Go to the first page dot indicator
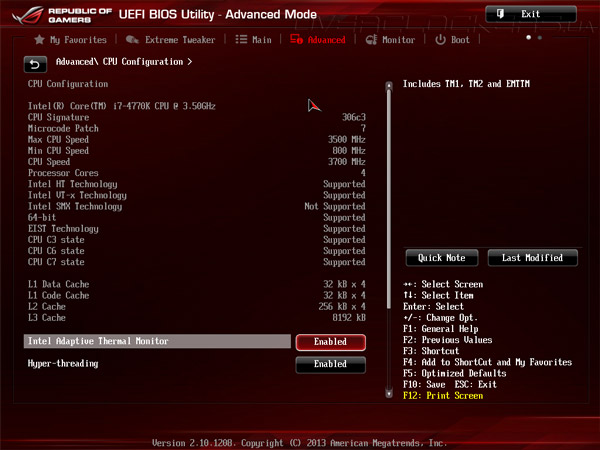The width and height of the screenshot is (600, 450). tap(528, 38)
